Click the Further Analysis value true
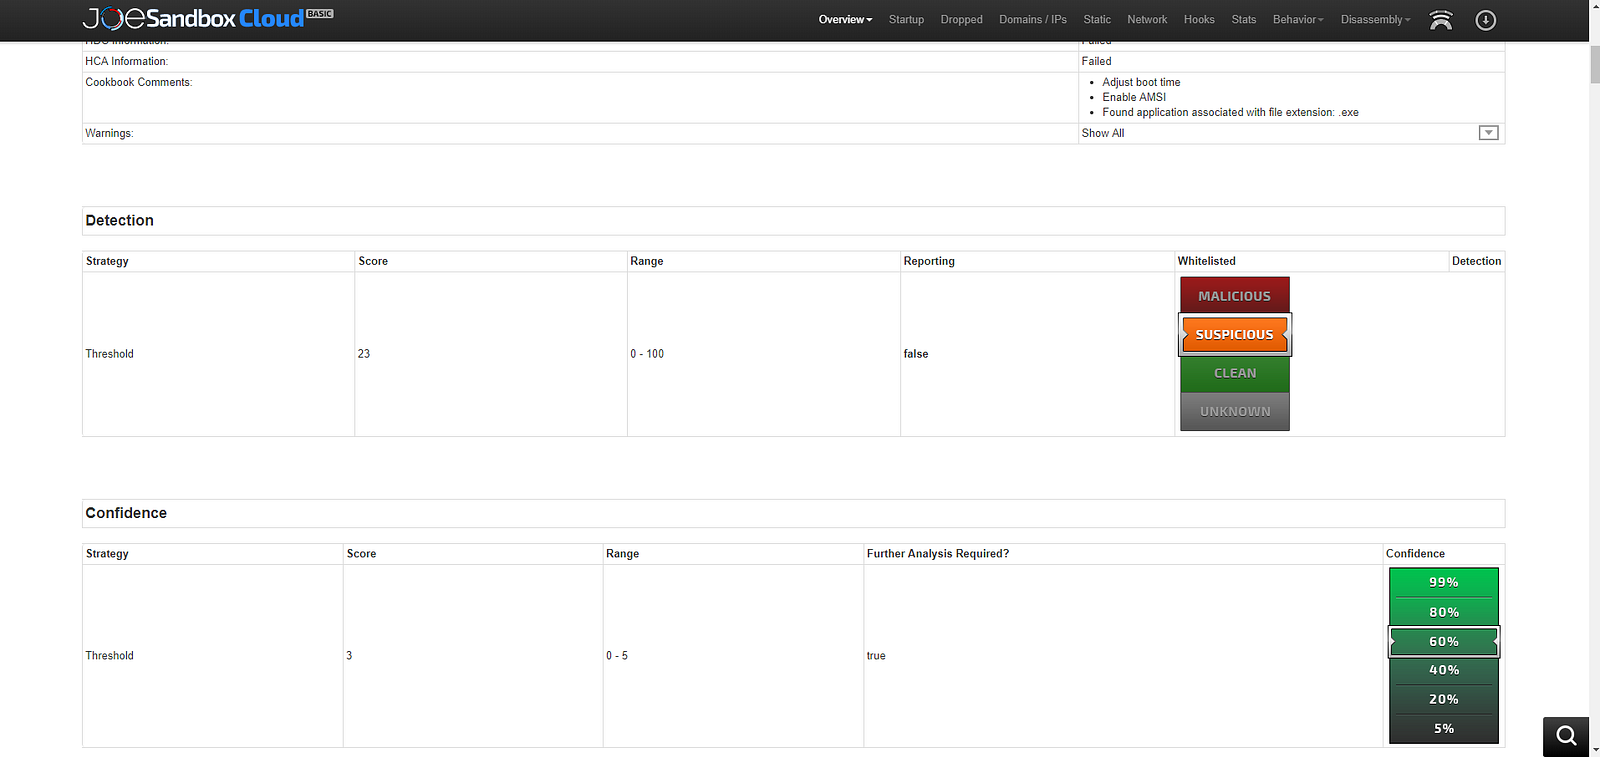This screenshot has height=757, width=1600. (876, 656)
